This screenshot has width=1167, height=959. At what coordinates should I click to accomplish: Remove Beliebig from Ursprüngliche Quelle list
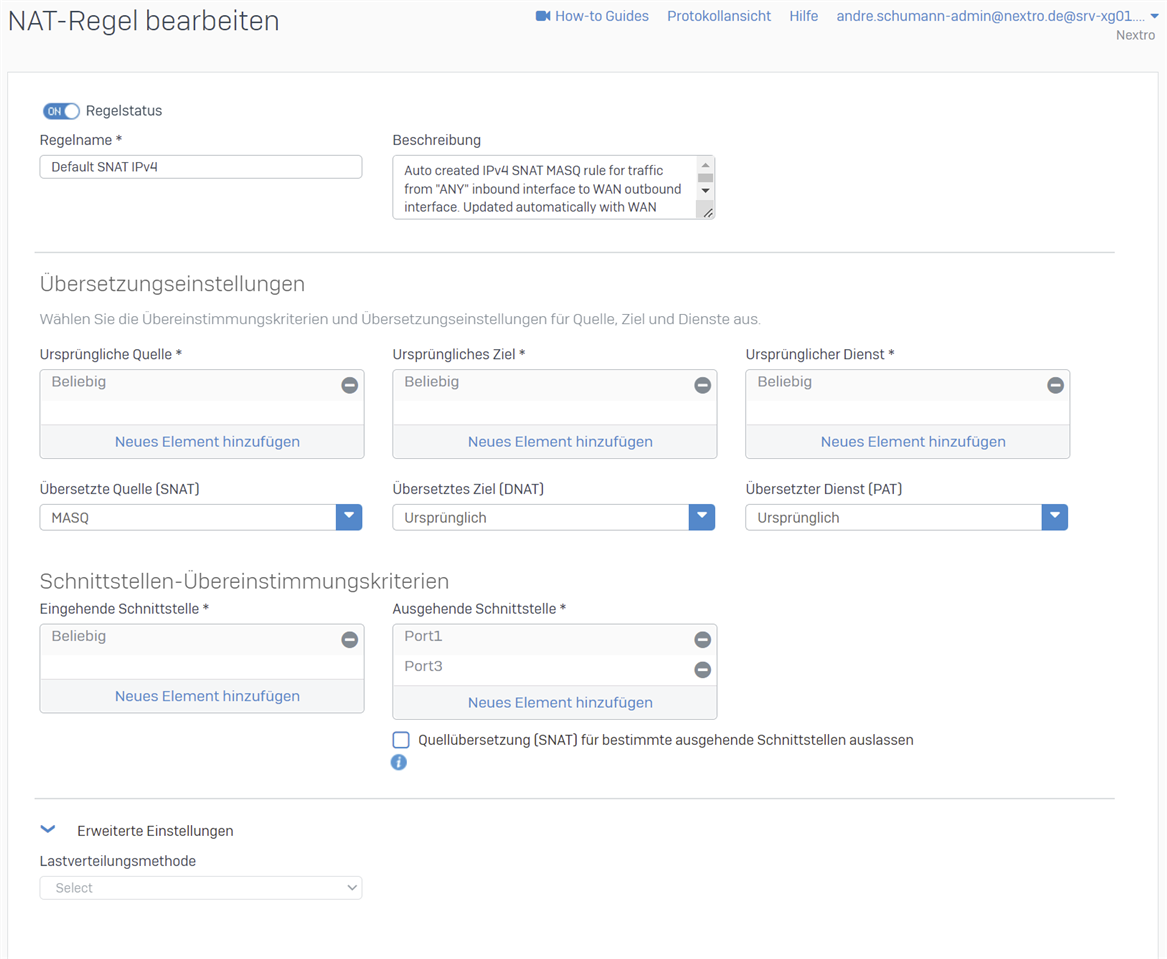(349, 385)
